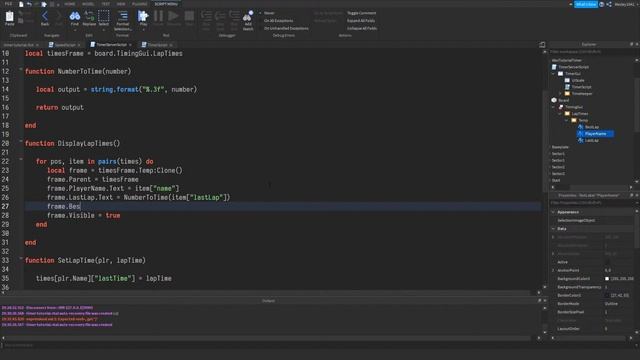This screenshot has height=360, width=640.
Task: Fold the NumberToTime function at line 12
Action: (x=21, y=70)
